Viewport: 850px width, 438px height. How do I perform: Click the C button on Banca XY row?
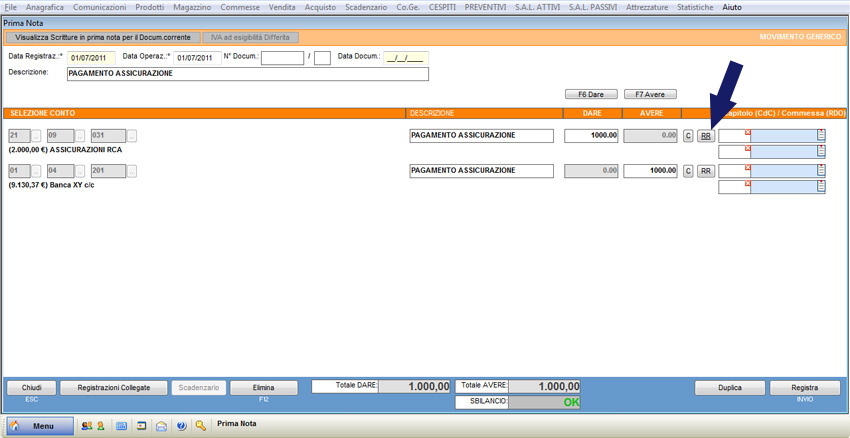click(x=688, y=171)
